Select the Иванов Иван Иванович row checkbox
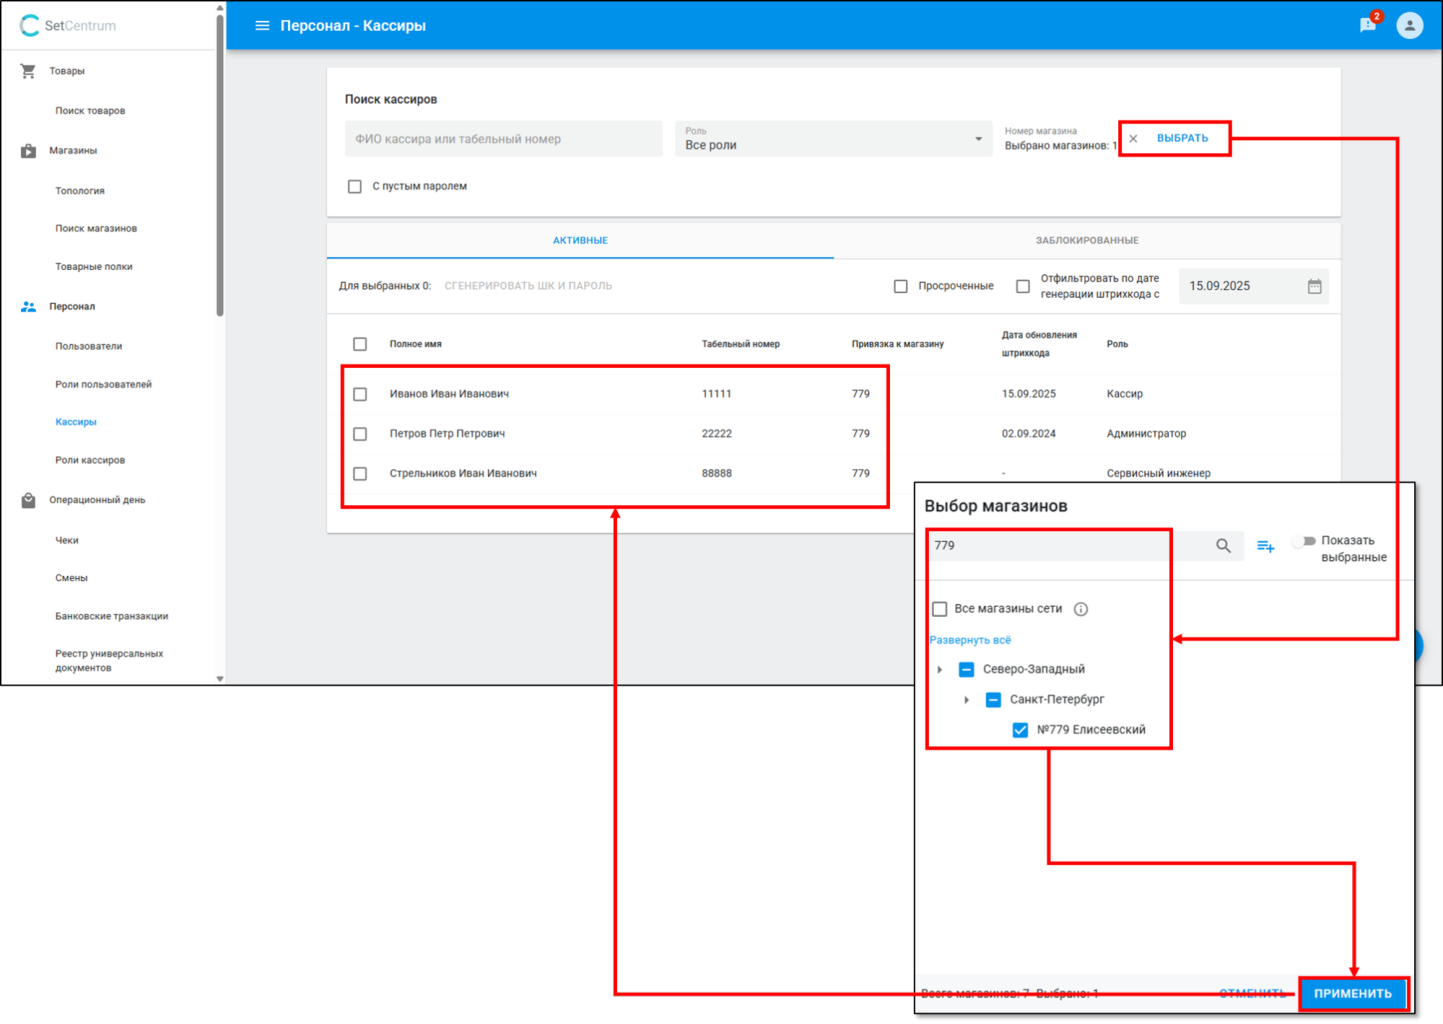 360,394
